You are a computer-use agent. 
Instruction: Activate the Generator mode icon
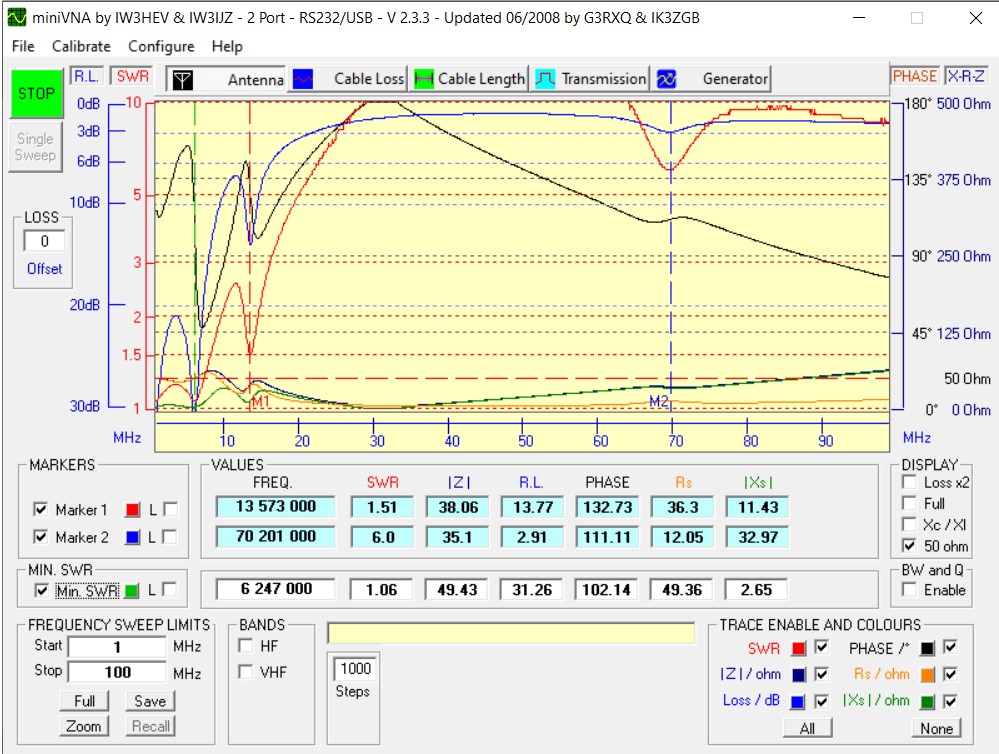(667, 79)
